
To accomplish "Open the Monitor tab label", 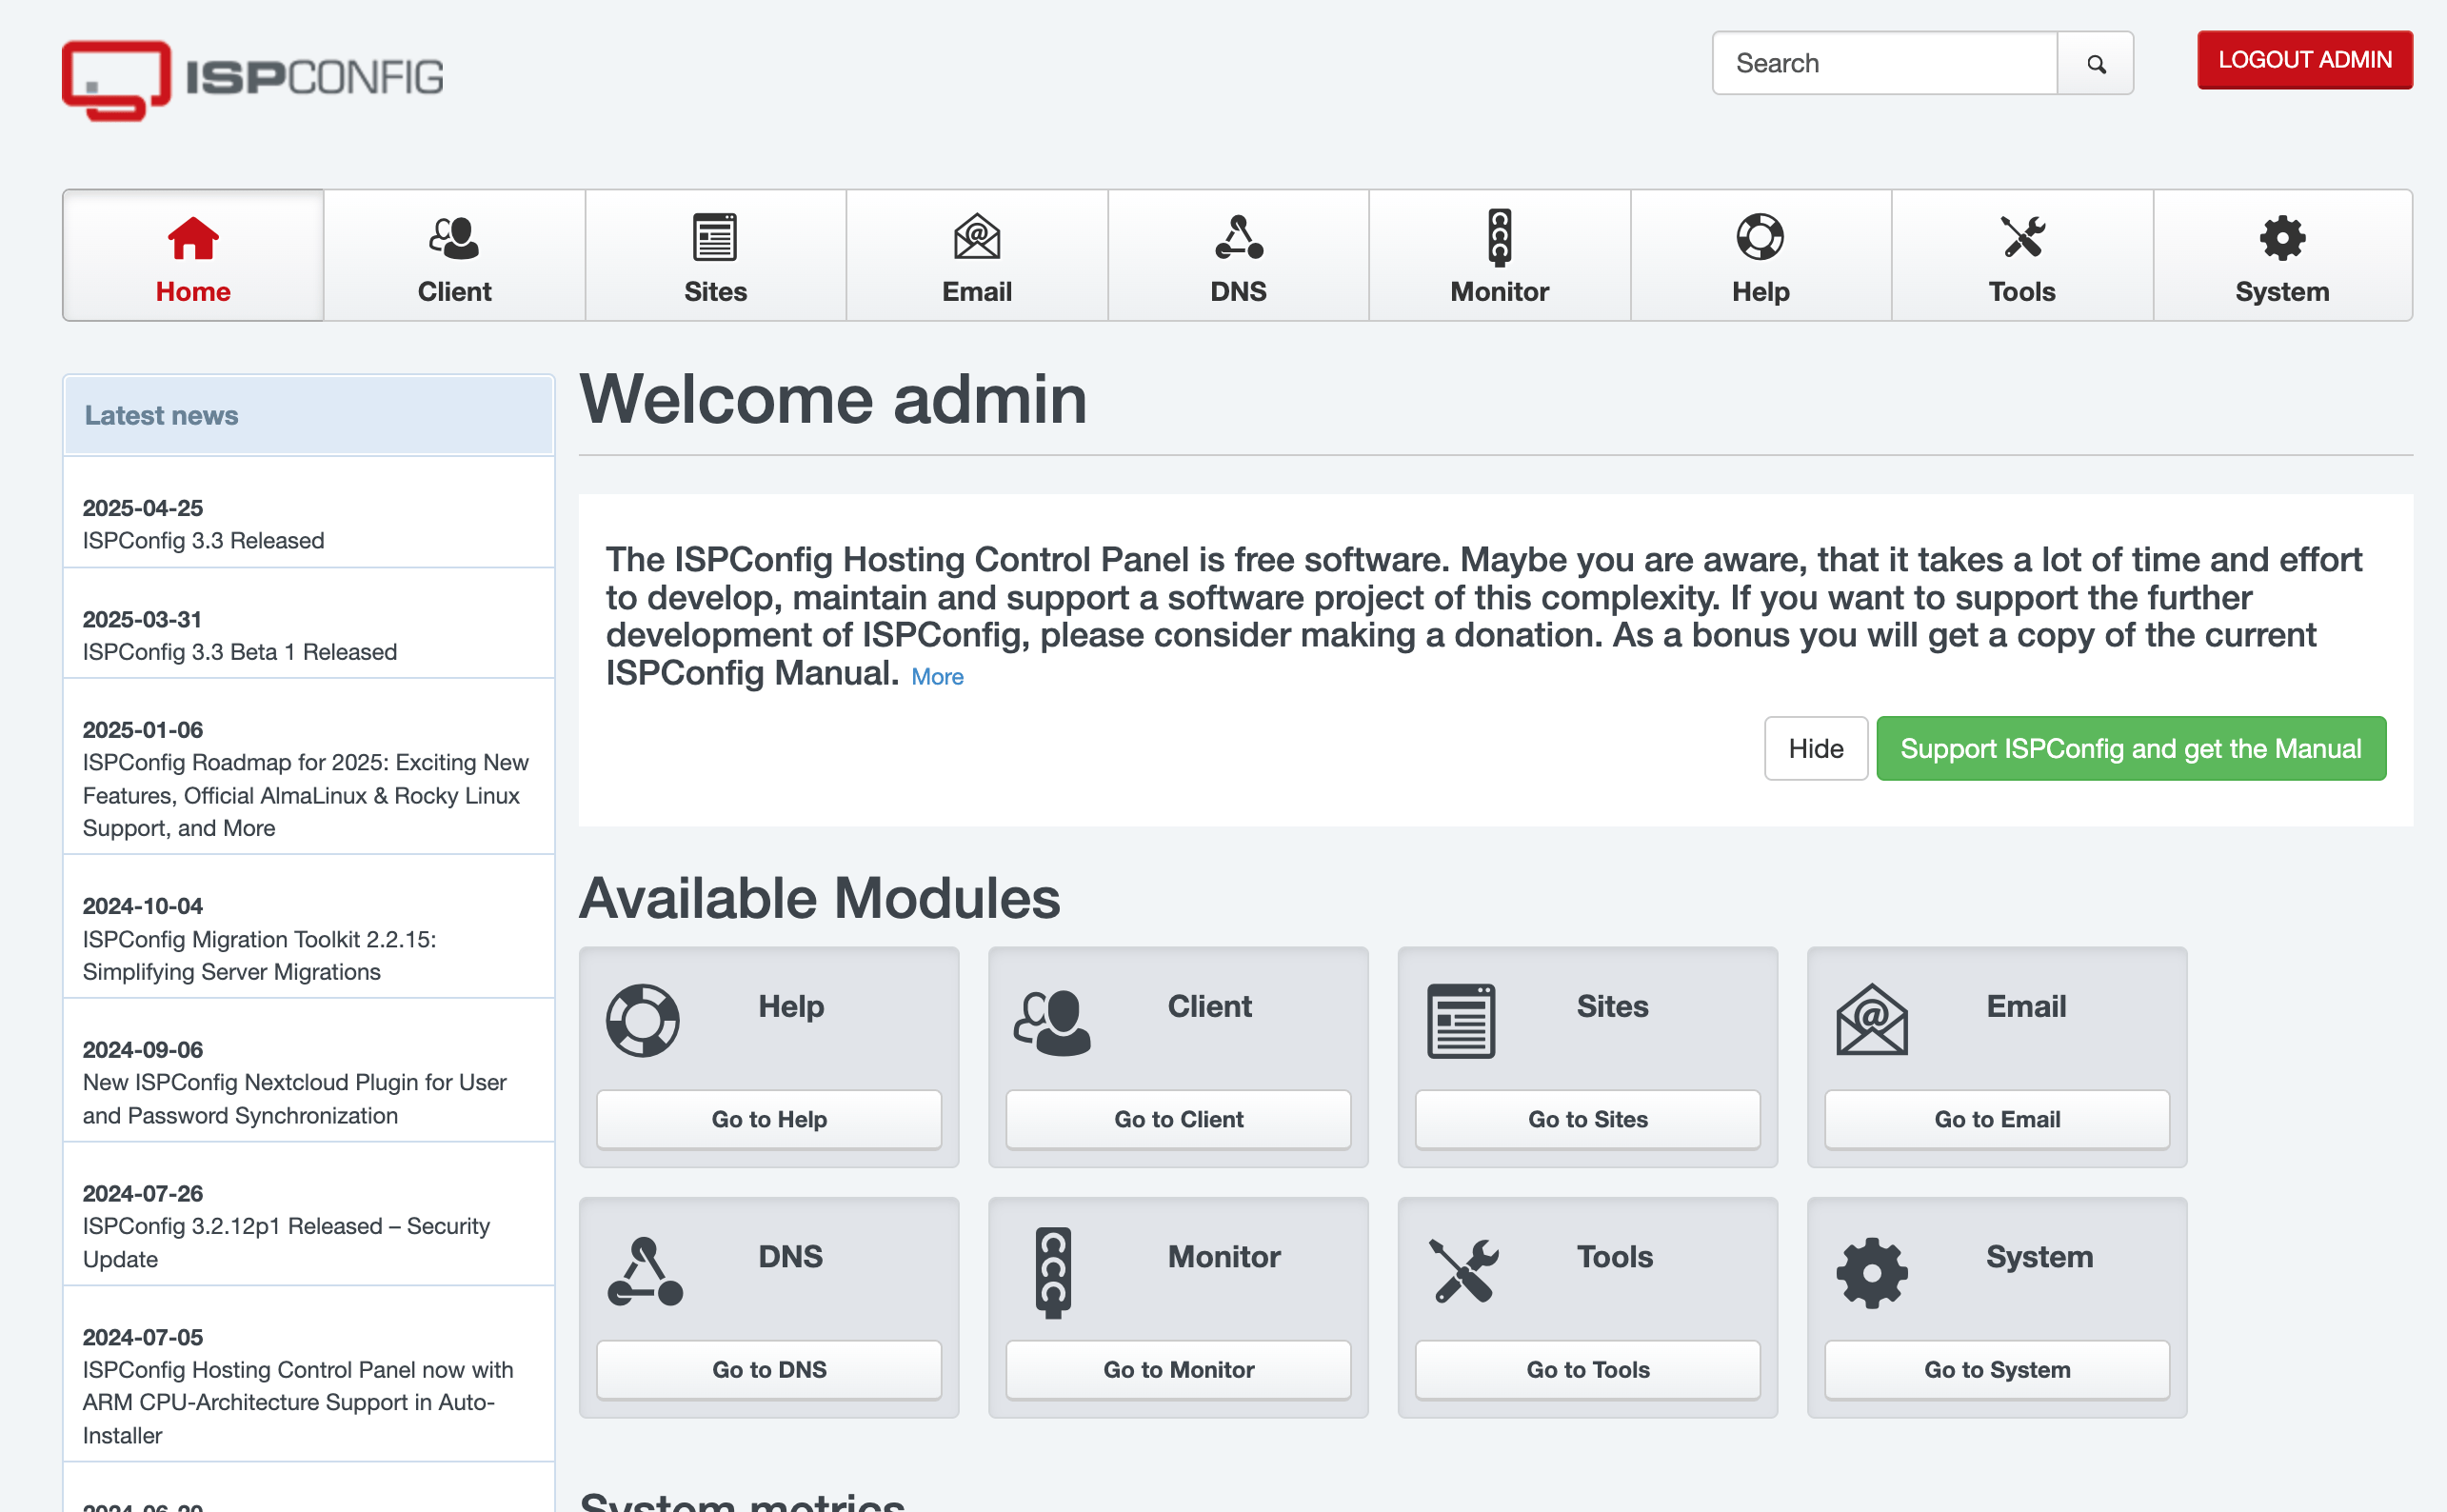I will (1500, 292).
